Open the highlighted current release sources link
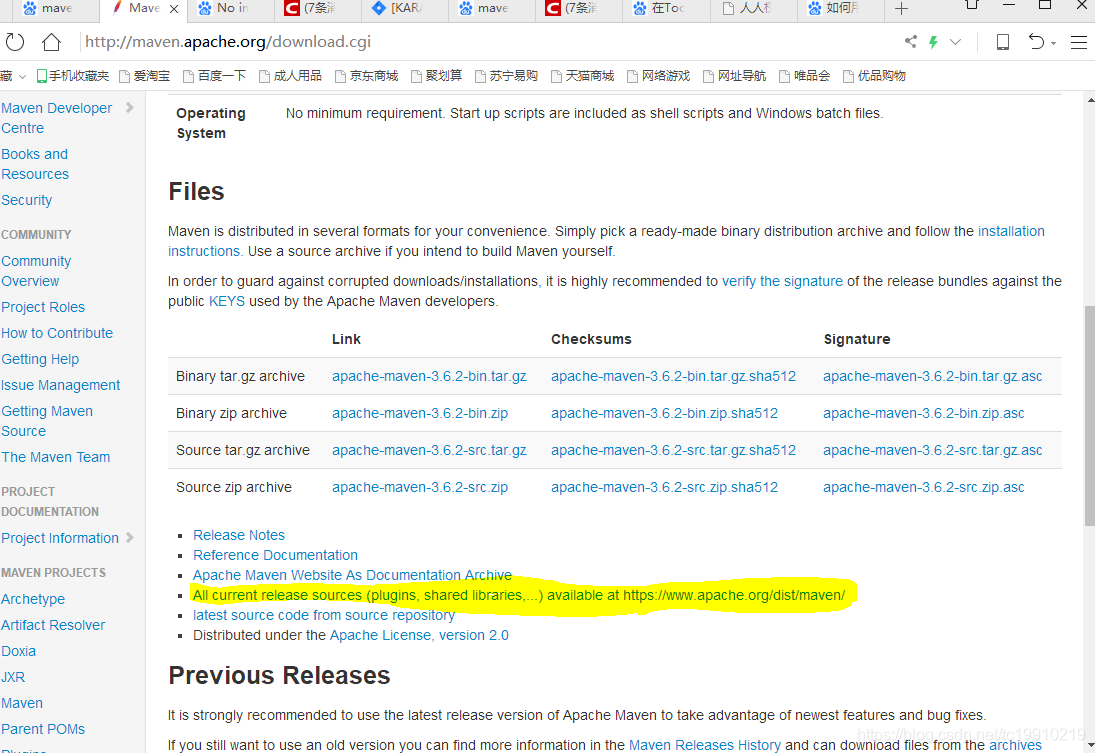 pos(519,595)
